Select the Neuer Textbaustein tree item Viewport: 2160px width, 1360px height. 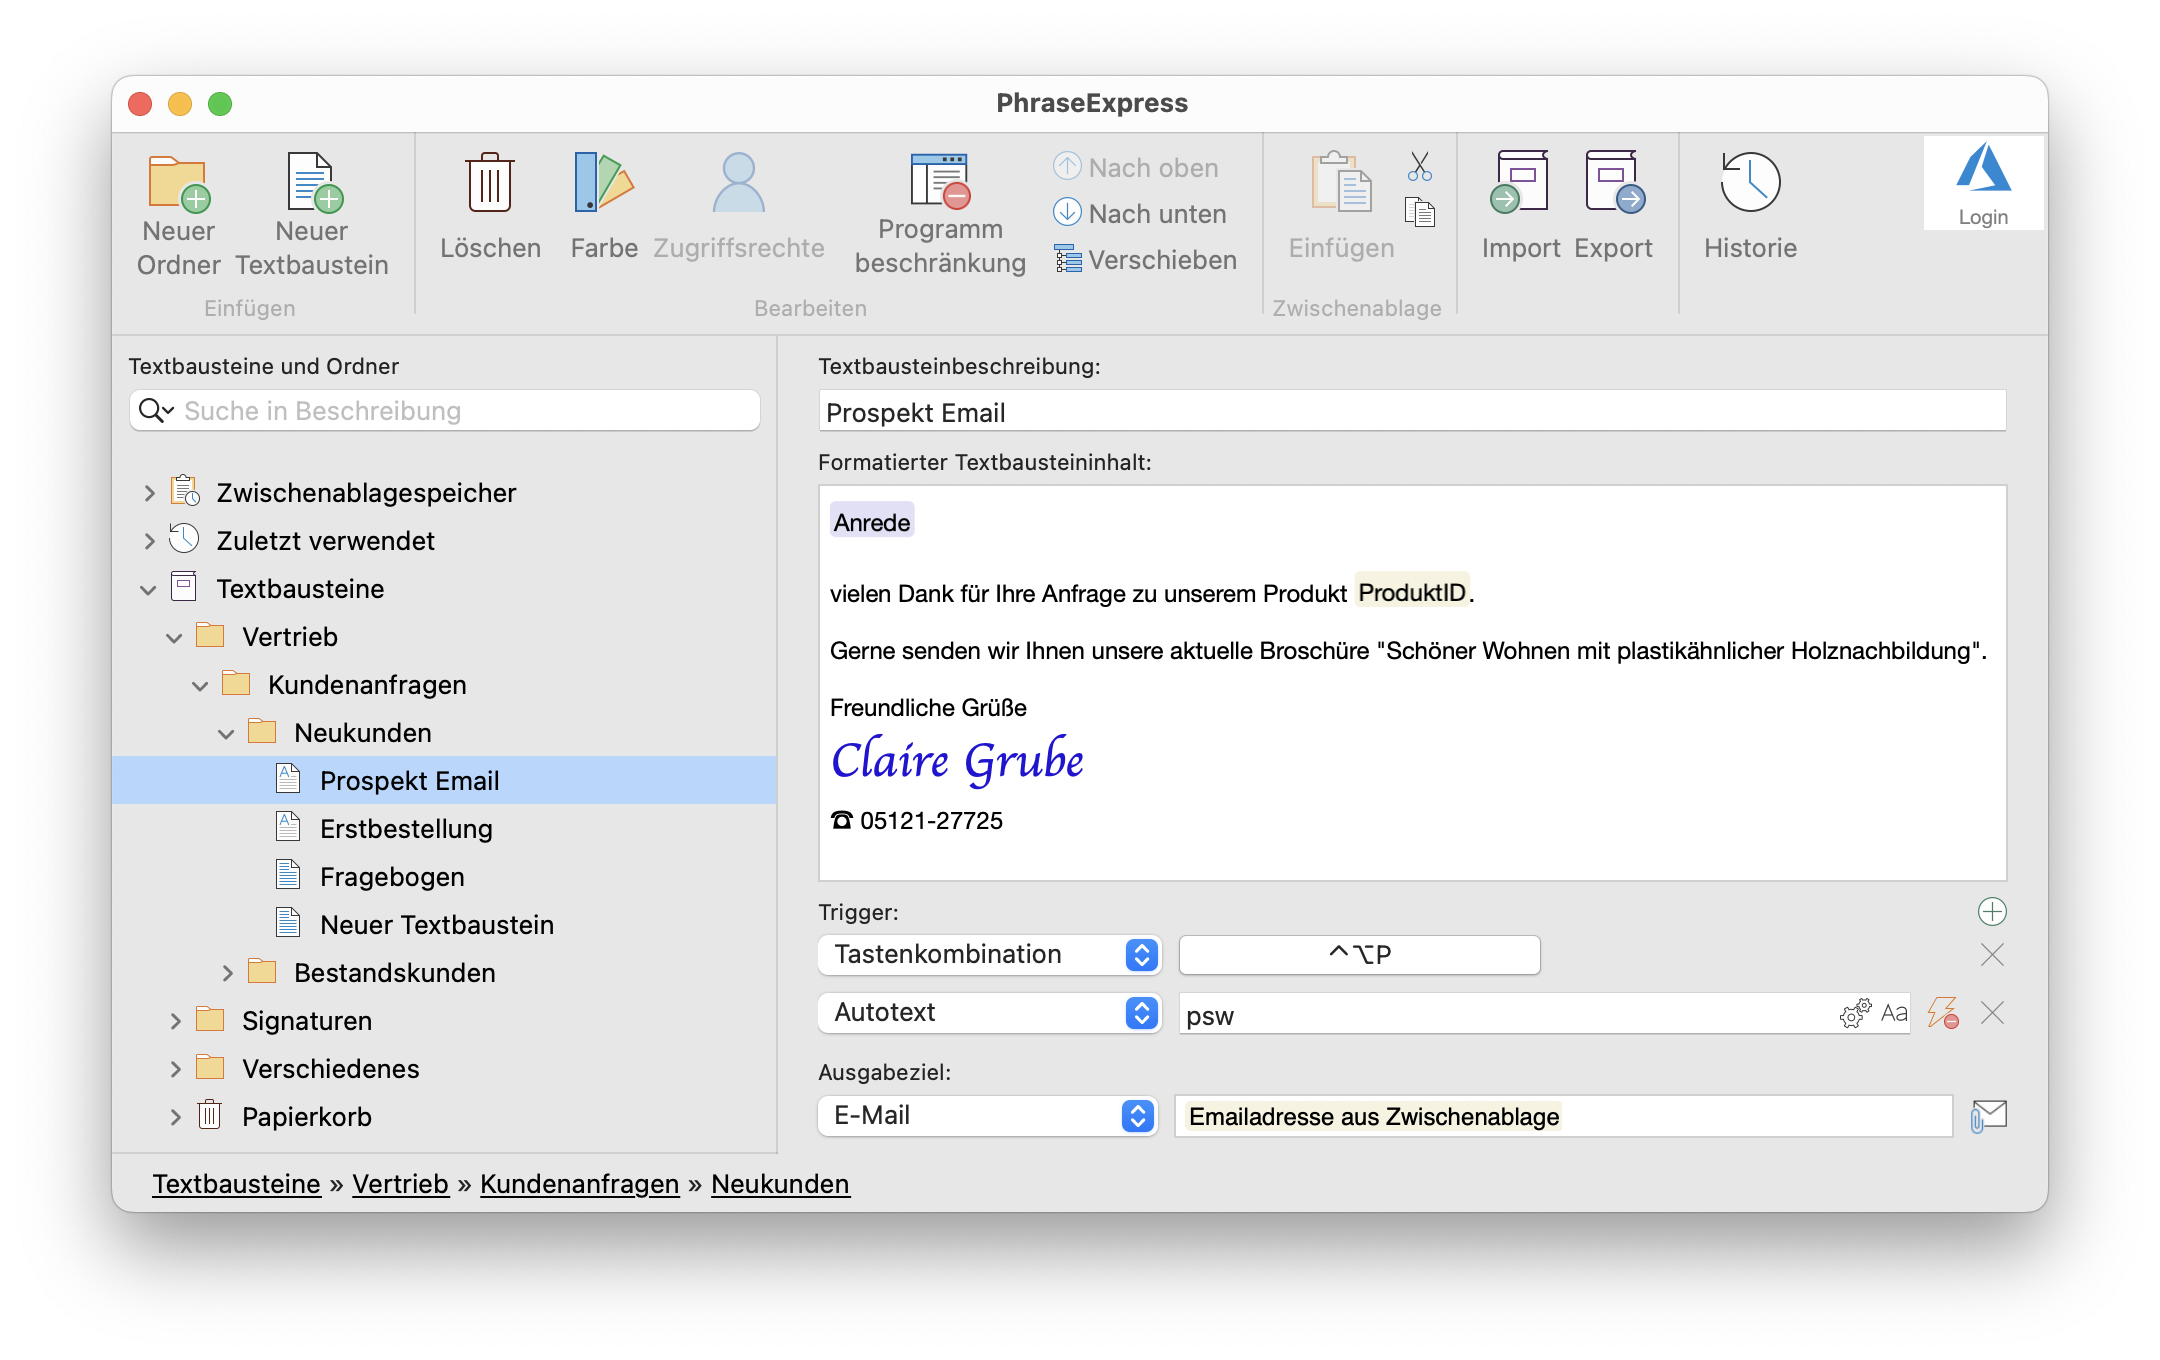(x=437, y=924)
